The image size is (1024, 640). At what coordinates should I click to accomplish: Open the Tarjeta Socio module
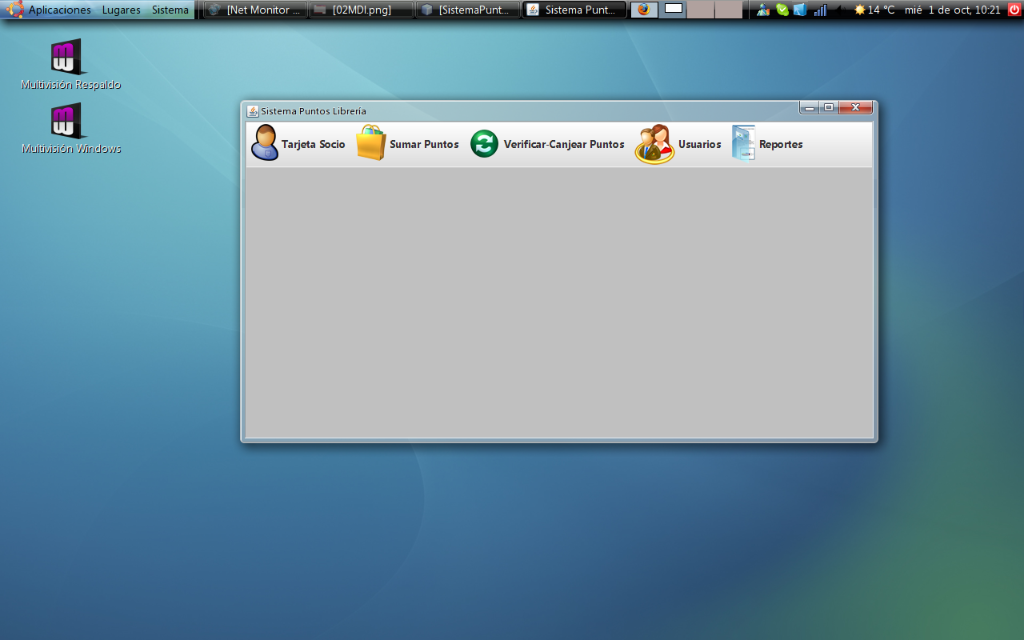[298, 144]
